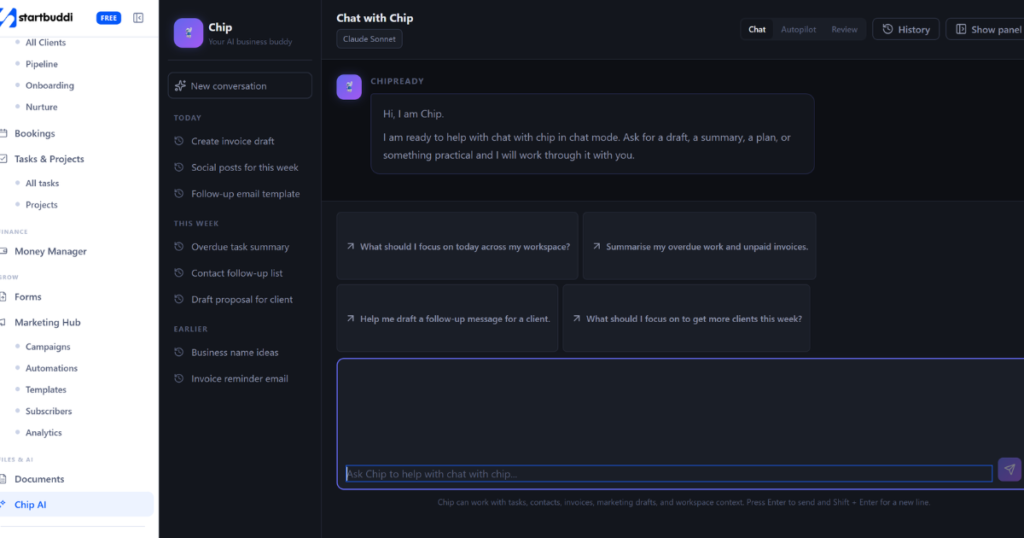The image size is (1024, 538).
Task: Click the send message arrow icon
Action: 1009,470
